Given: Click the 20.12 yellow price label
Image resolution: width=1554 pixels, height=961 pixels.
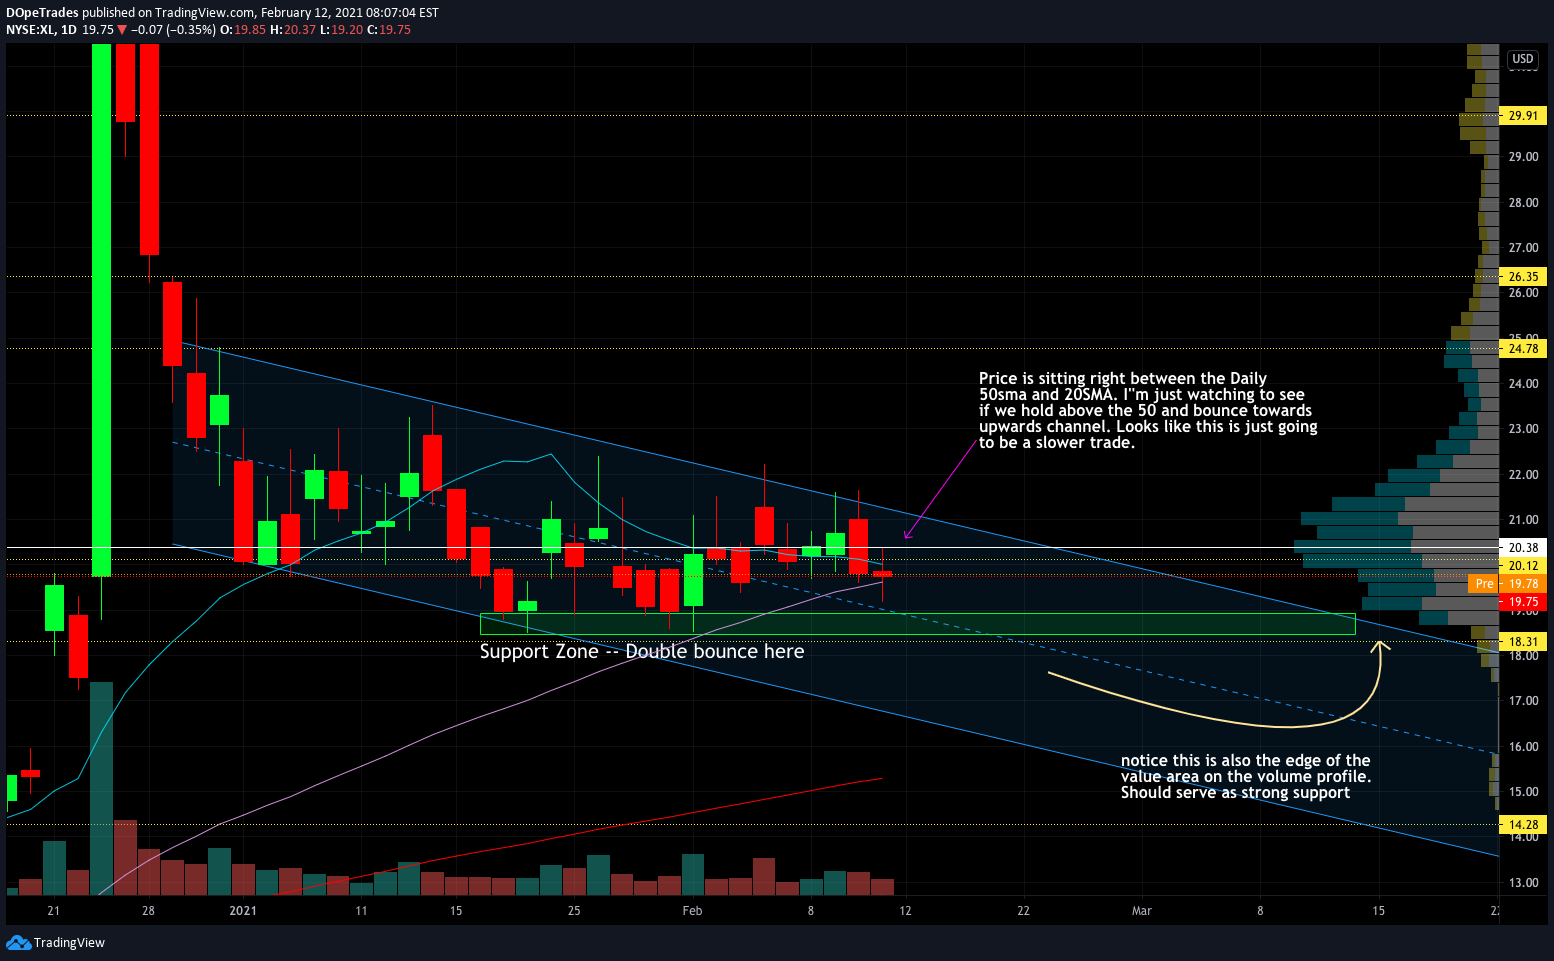Looking at the screenshot, I should (1523, 566).
